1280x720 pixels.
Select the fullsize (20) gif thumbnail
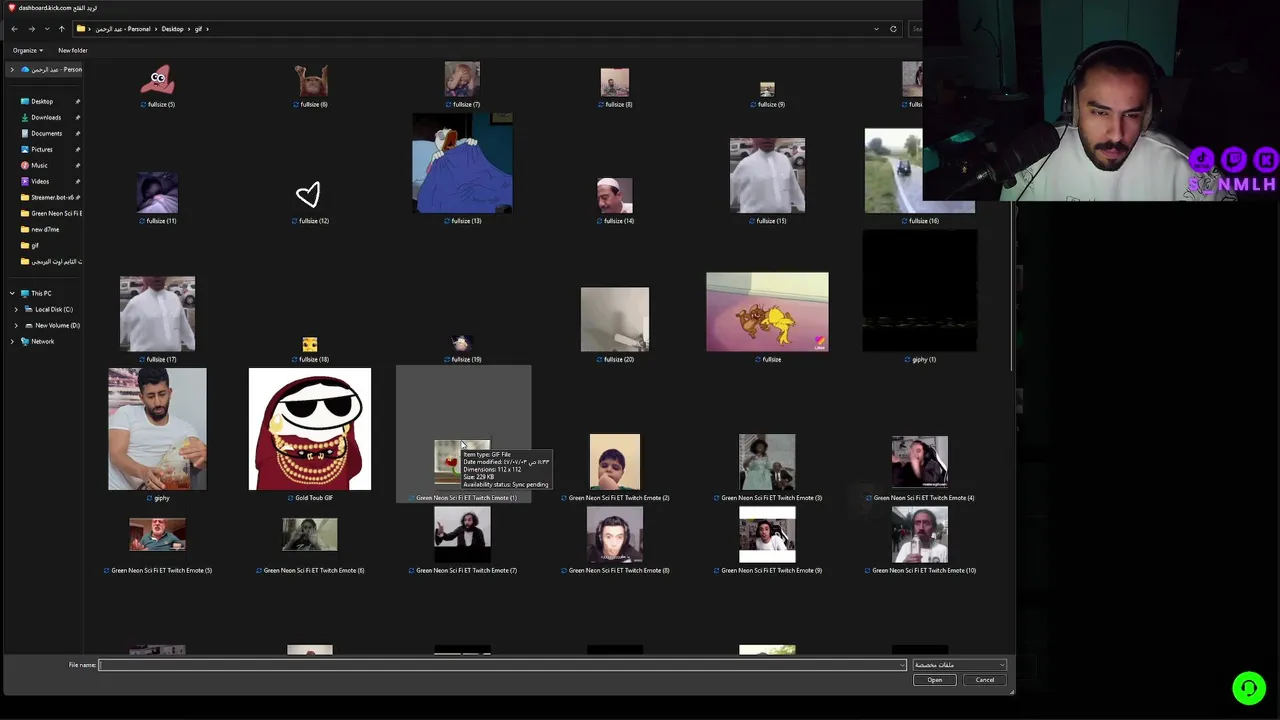[615, 320]
